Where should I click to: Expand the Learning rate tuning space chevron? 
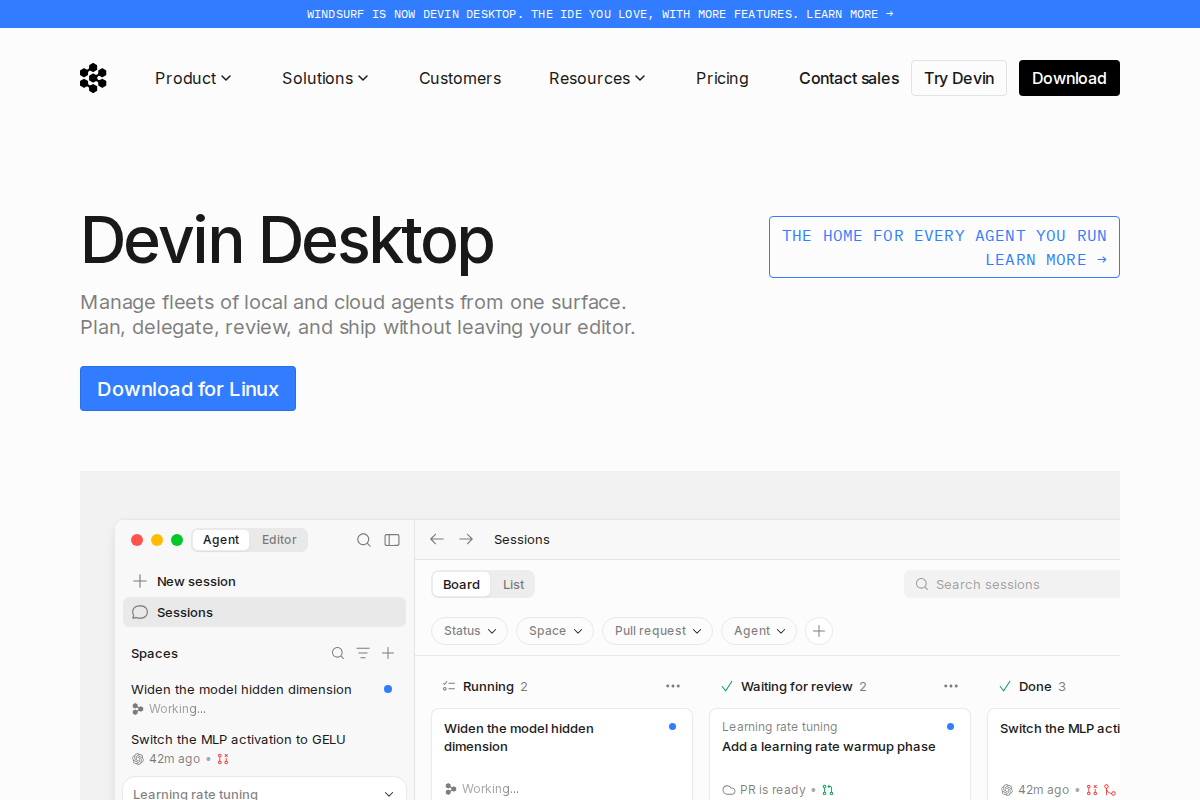389,794
